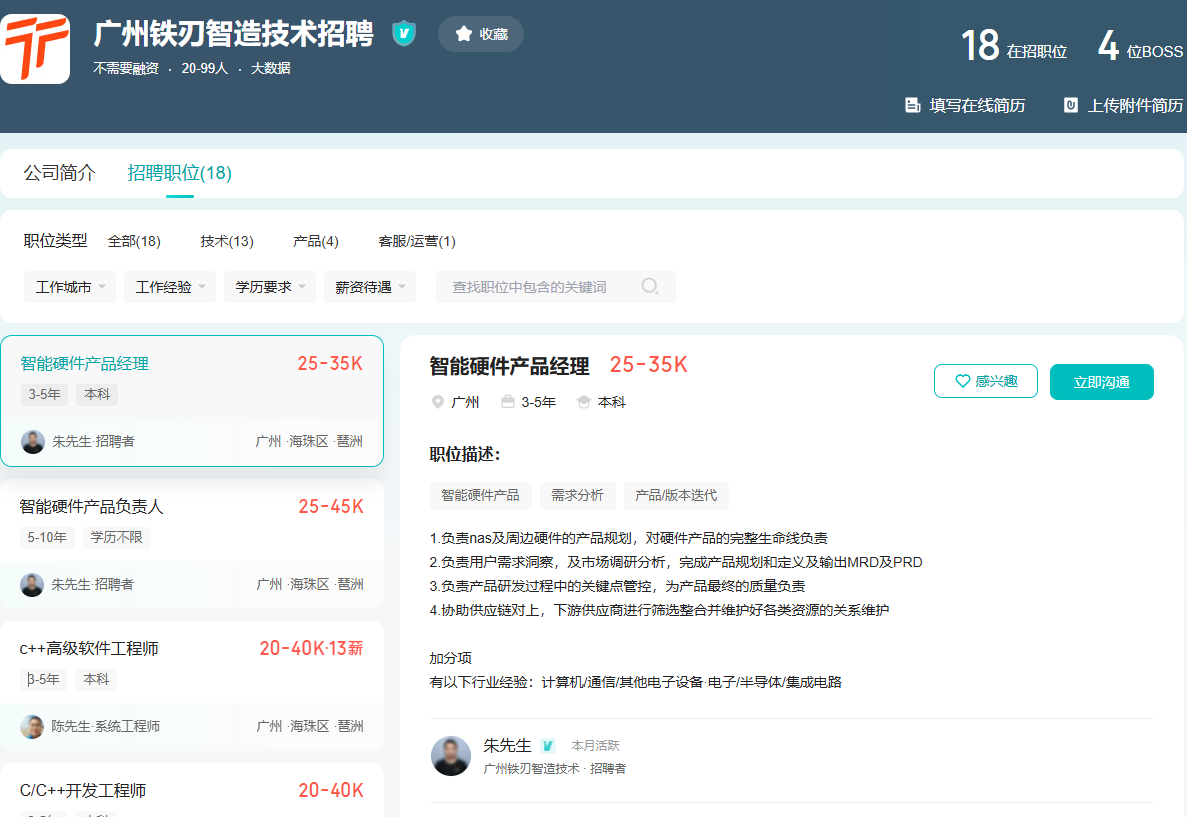Screen dimensions: 1187x817
Task: Toggle the 收藏 favorite button
Action: coord(481,34)
